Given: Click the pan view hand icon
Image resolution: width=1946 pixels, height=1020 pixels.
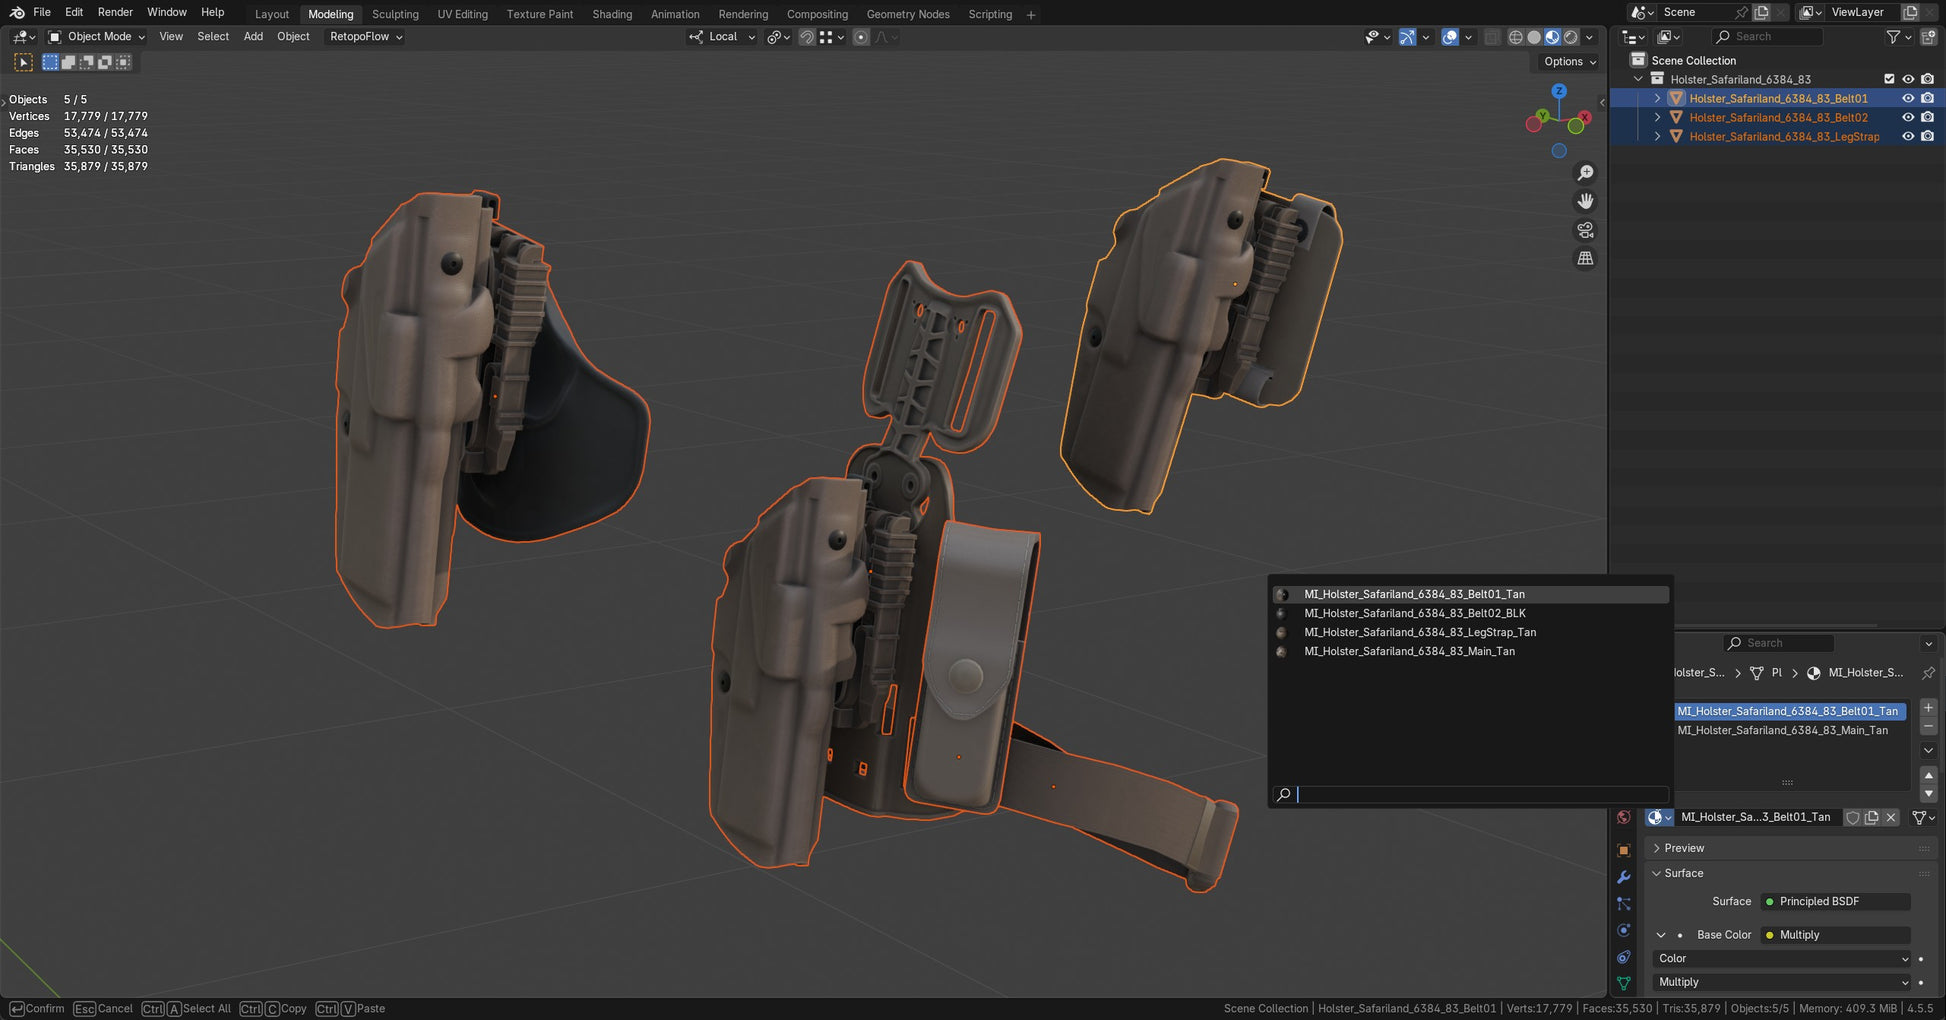Looking at the screenshot, I should click(x=1585, y=201).
